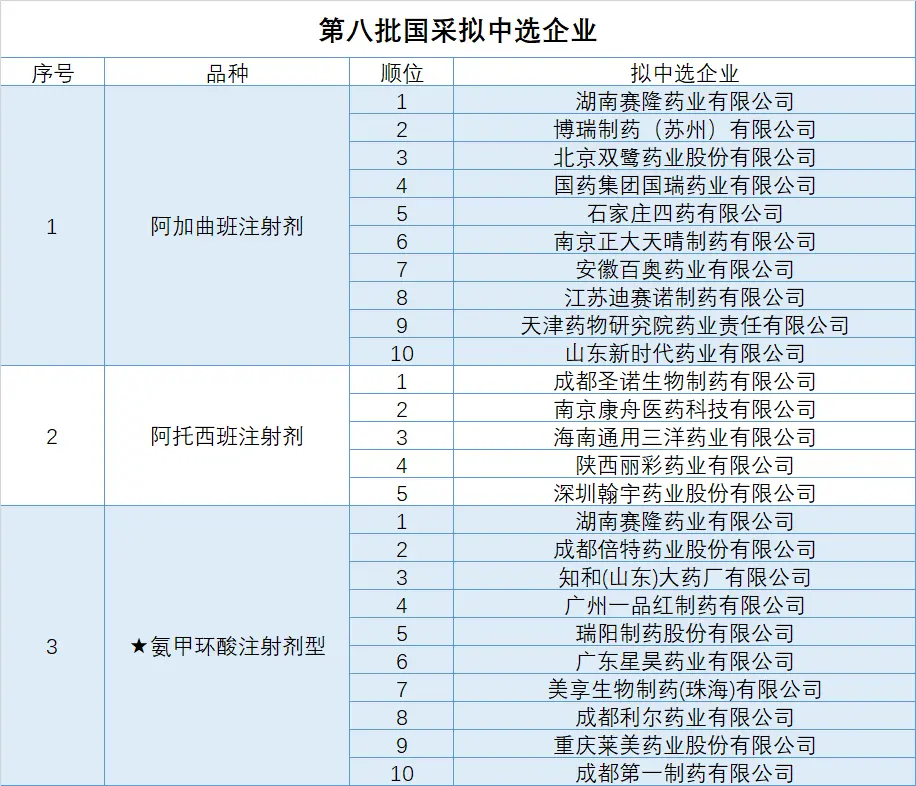Click 瑞阳制药股份有限公司
Image resolution: width=916 pixels, height=786 pixels.
(685, 633)
